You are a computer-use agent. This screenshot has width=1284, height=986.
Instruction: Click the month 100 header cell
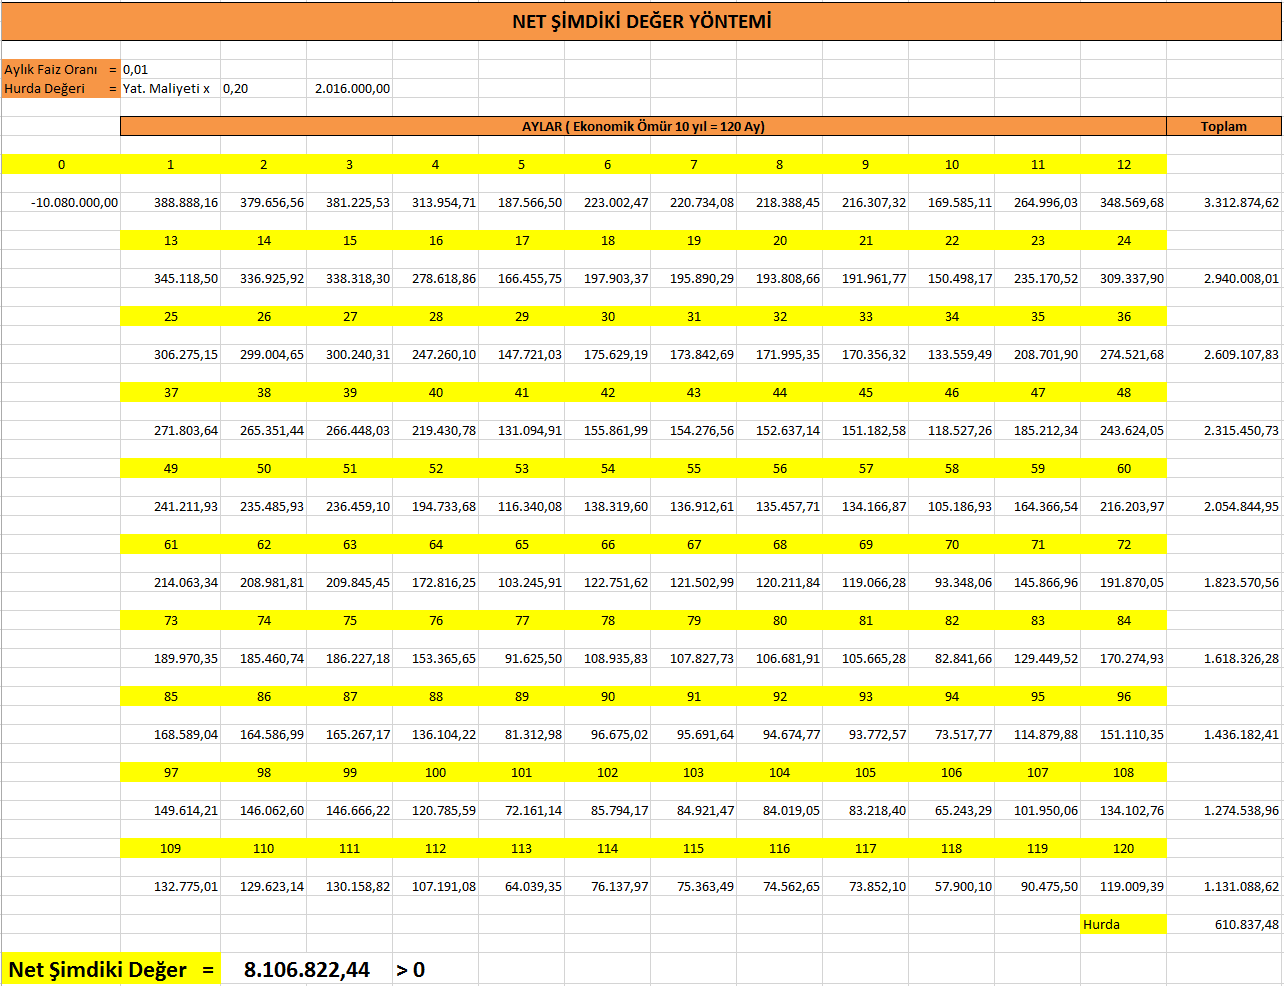click(x=436, y=773)
